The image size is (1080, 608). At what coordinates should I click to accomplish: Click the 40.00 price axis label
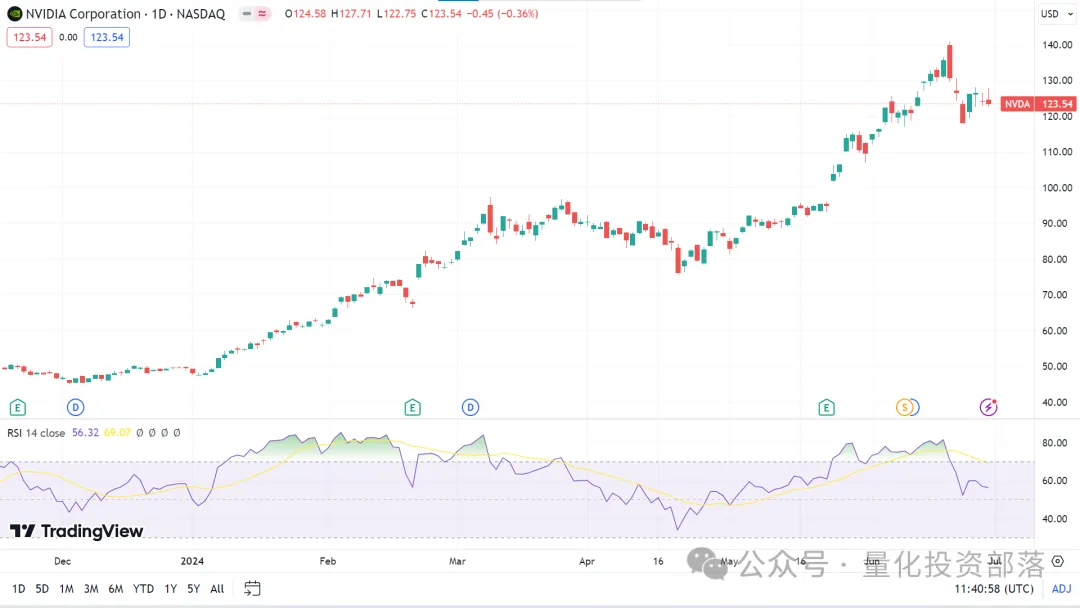(x=1055, y=402)
